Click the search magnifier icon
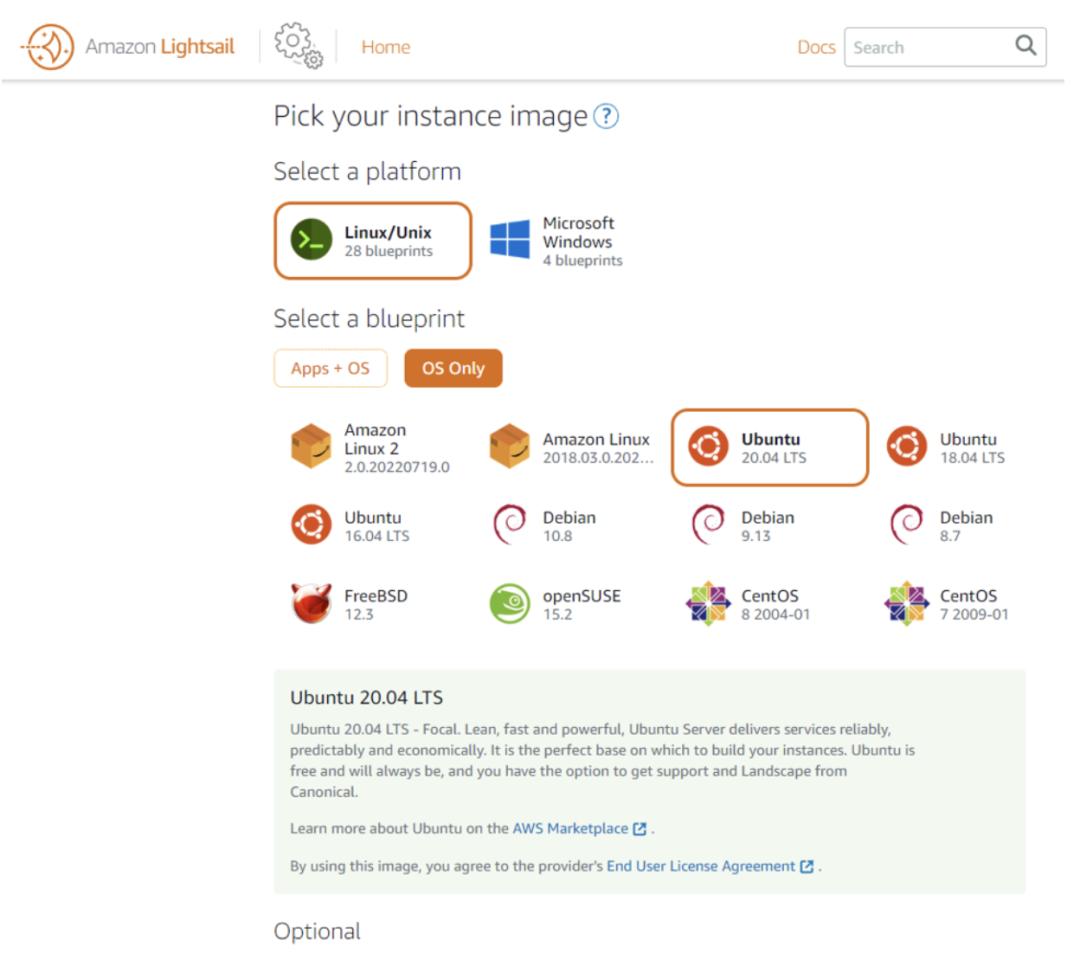Viewport: 1080px width, 959px height. [1025, 46]
